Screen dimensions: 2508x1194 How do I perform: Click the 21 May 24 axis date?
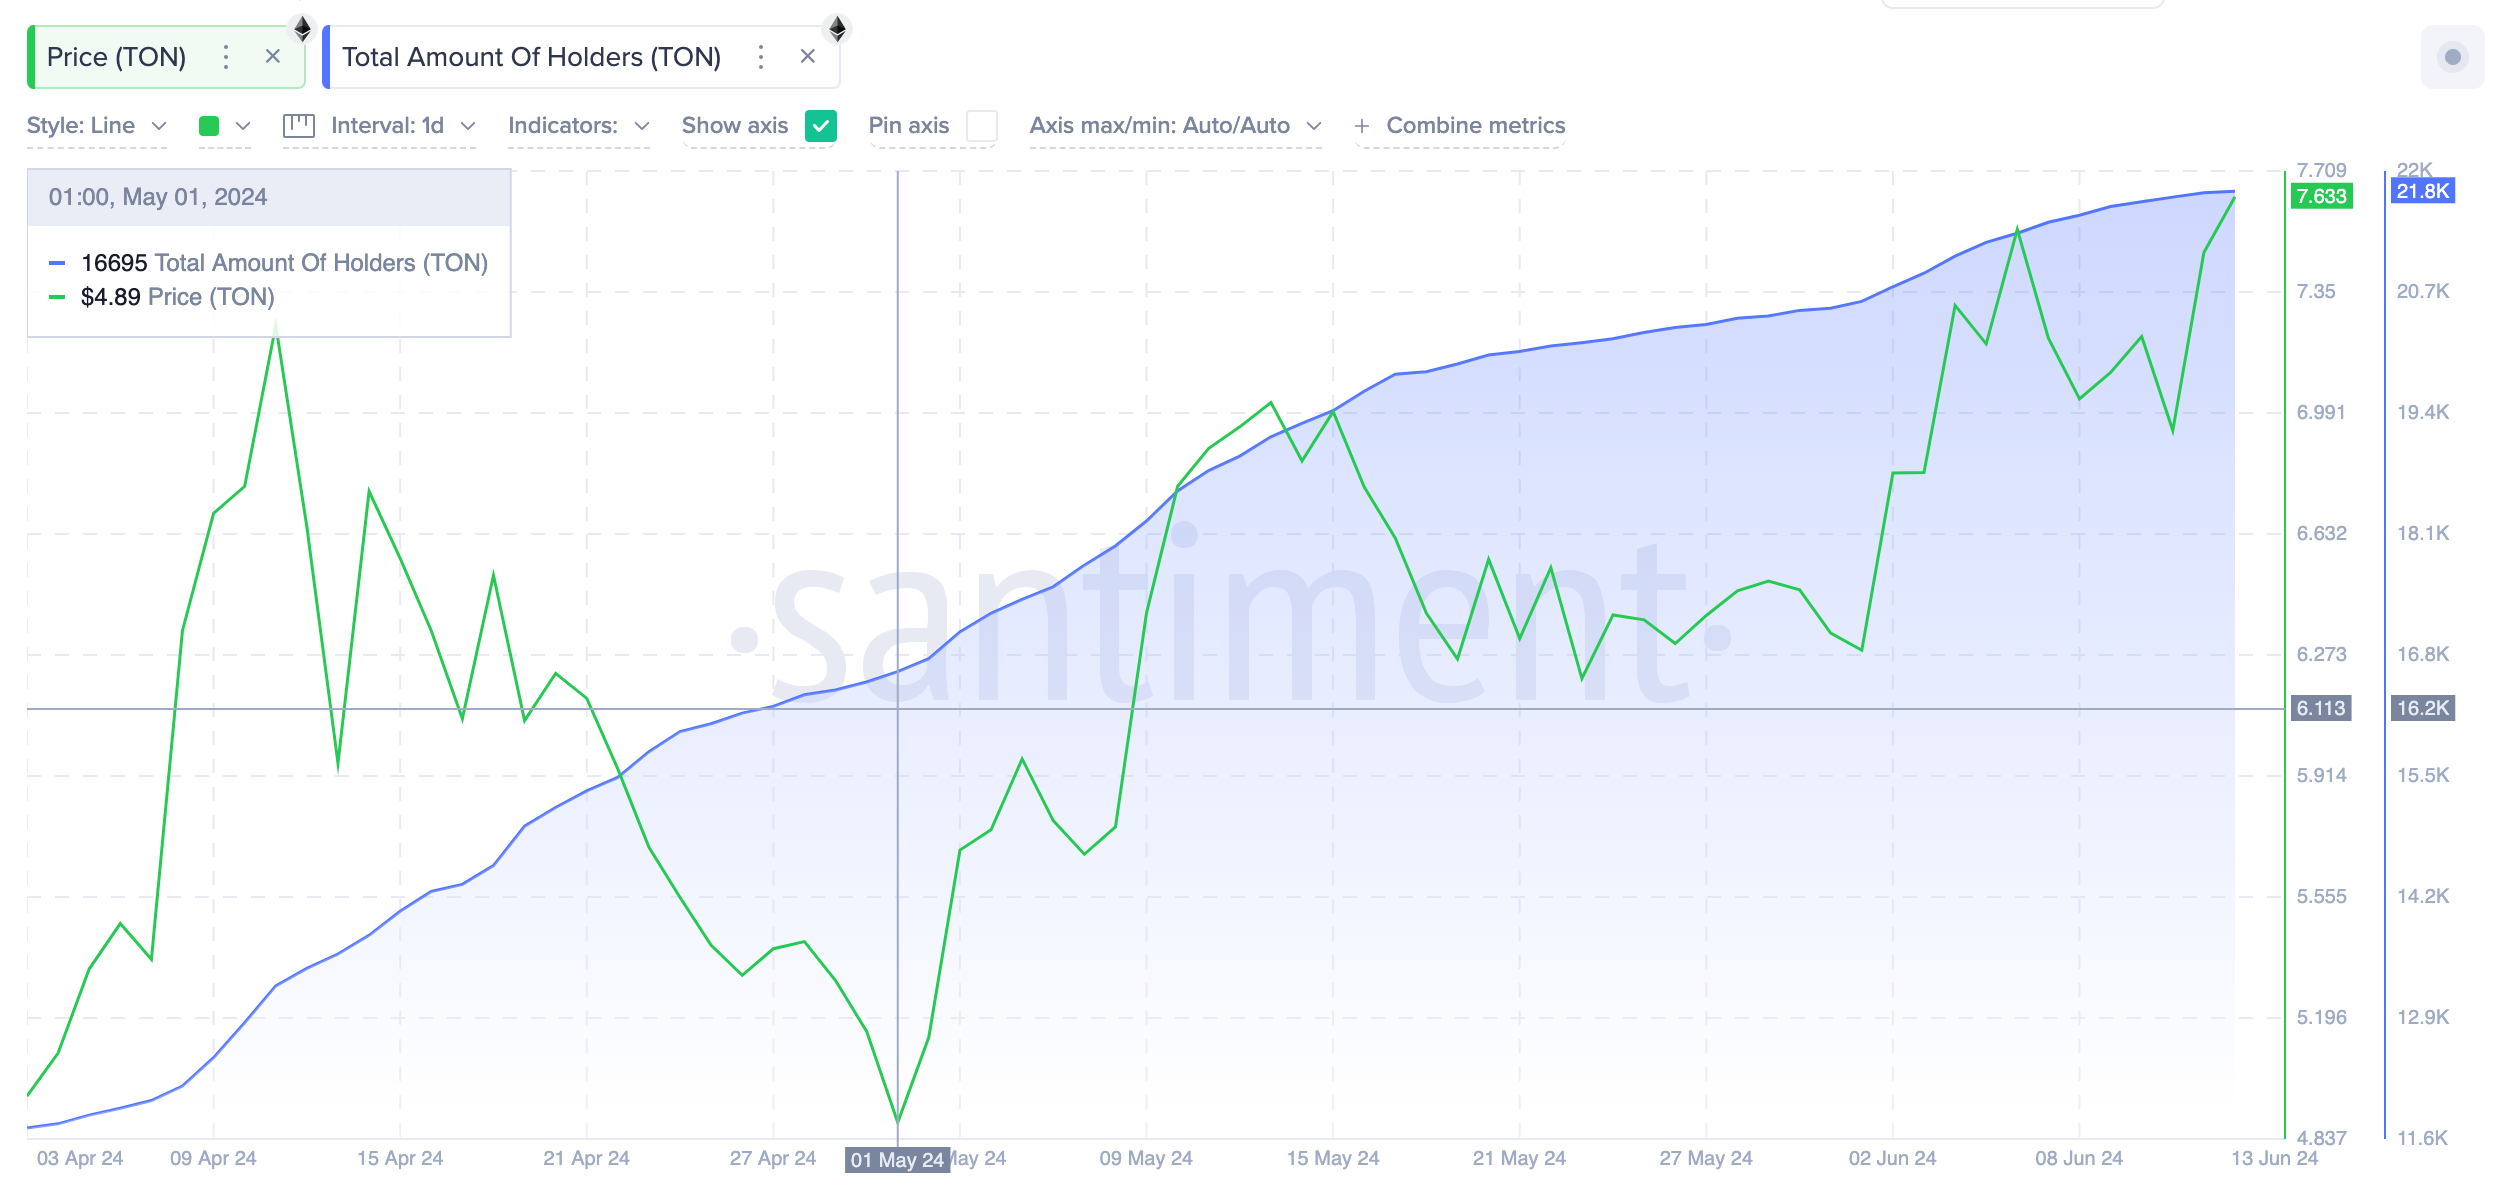pyautogui.click(x=1519, y=1158)
